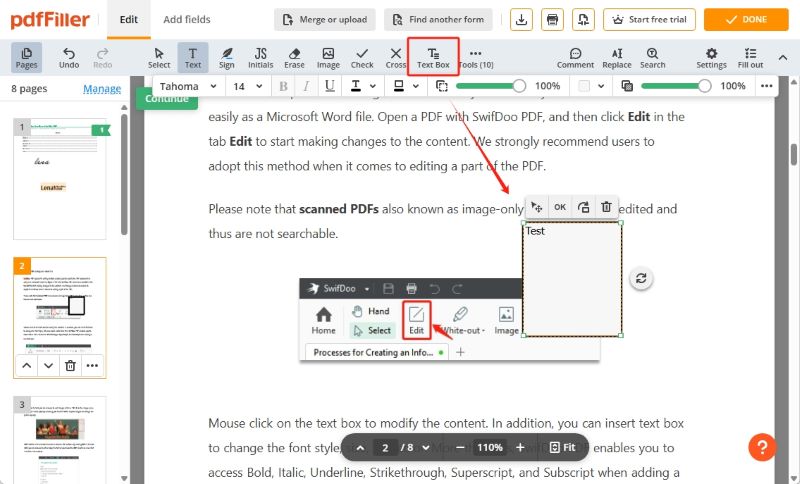The width and height of the screenshot is (800, 484).
Task: Click the first opacity slider handle
Action: tap(519, 86)
